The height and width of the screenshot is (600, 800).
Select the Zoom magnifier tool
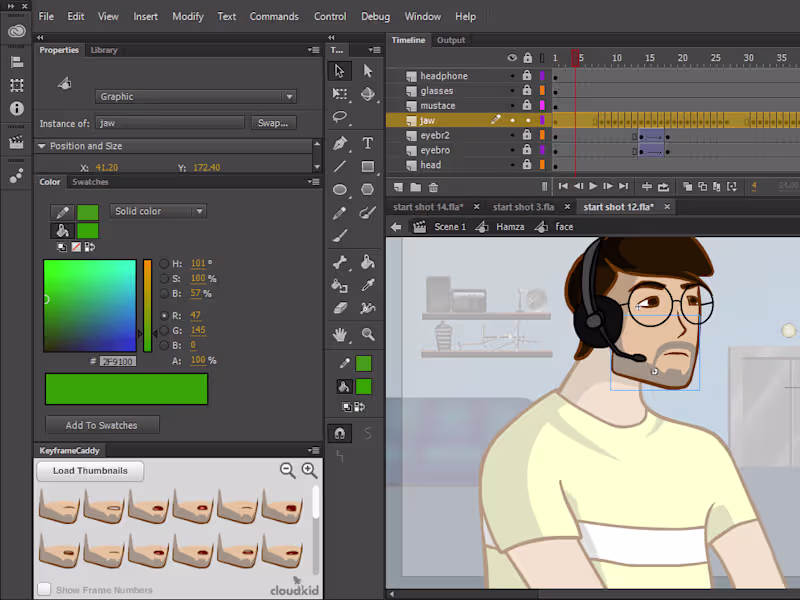pyautogui.click(x=367, y=334)
